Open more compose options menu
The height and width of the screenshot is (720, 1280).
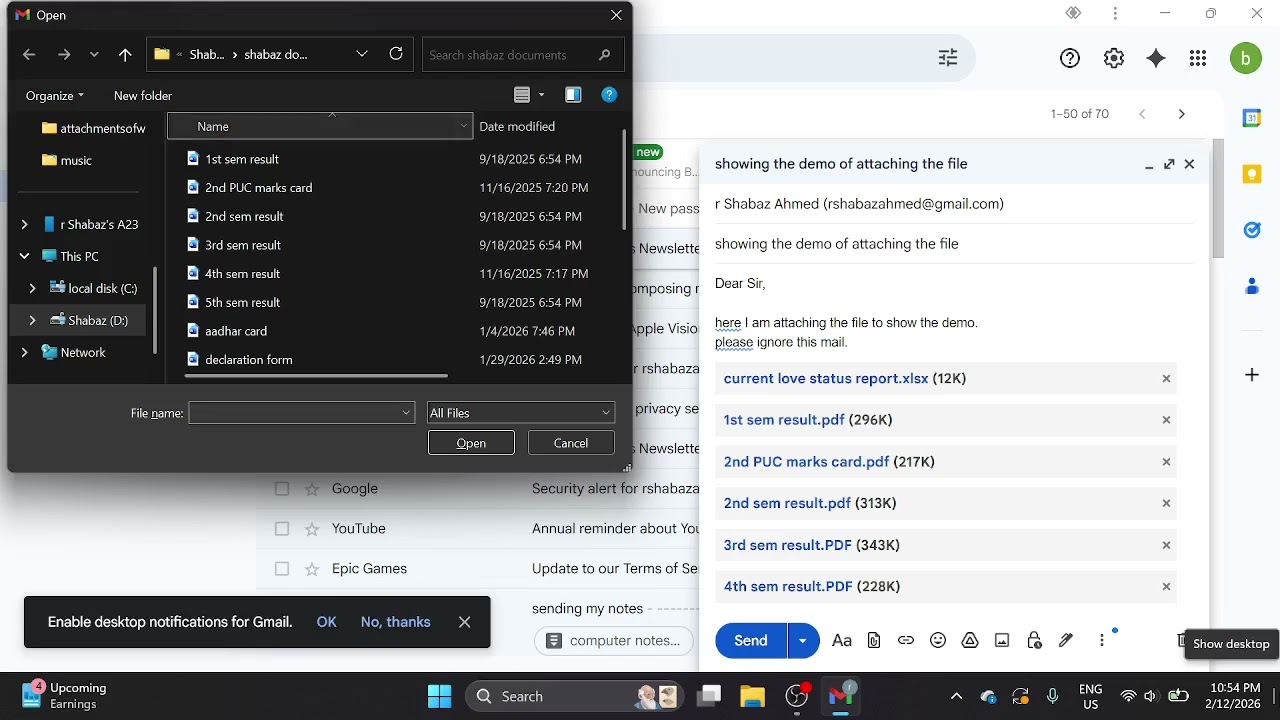coord(1102,641)
